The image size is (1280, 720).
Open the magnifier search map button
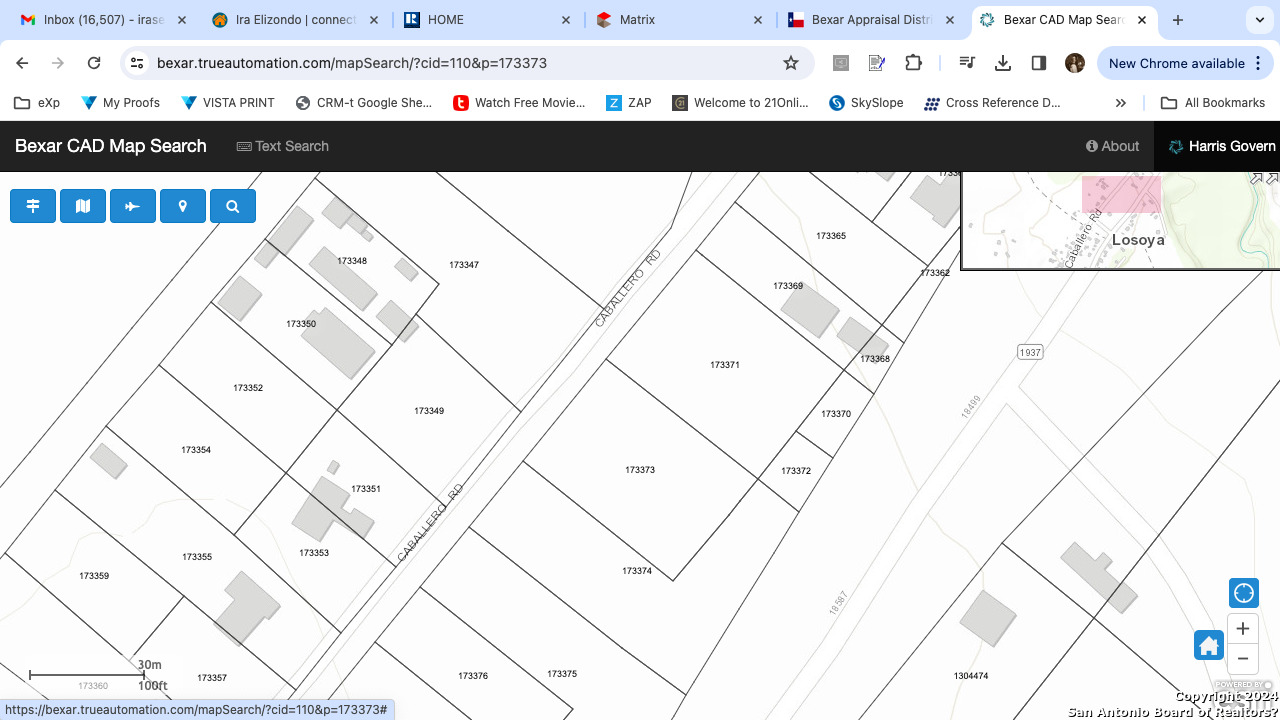pyautogui.click(x=233, y=206)
